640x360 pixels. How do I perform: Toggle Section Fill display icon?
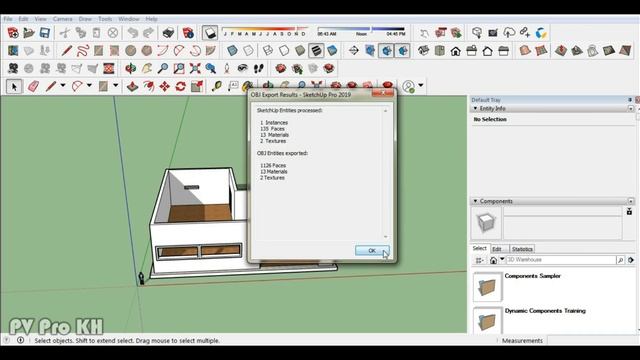[x=402, y=51]
